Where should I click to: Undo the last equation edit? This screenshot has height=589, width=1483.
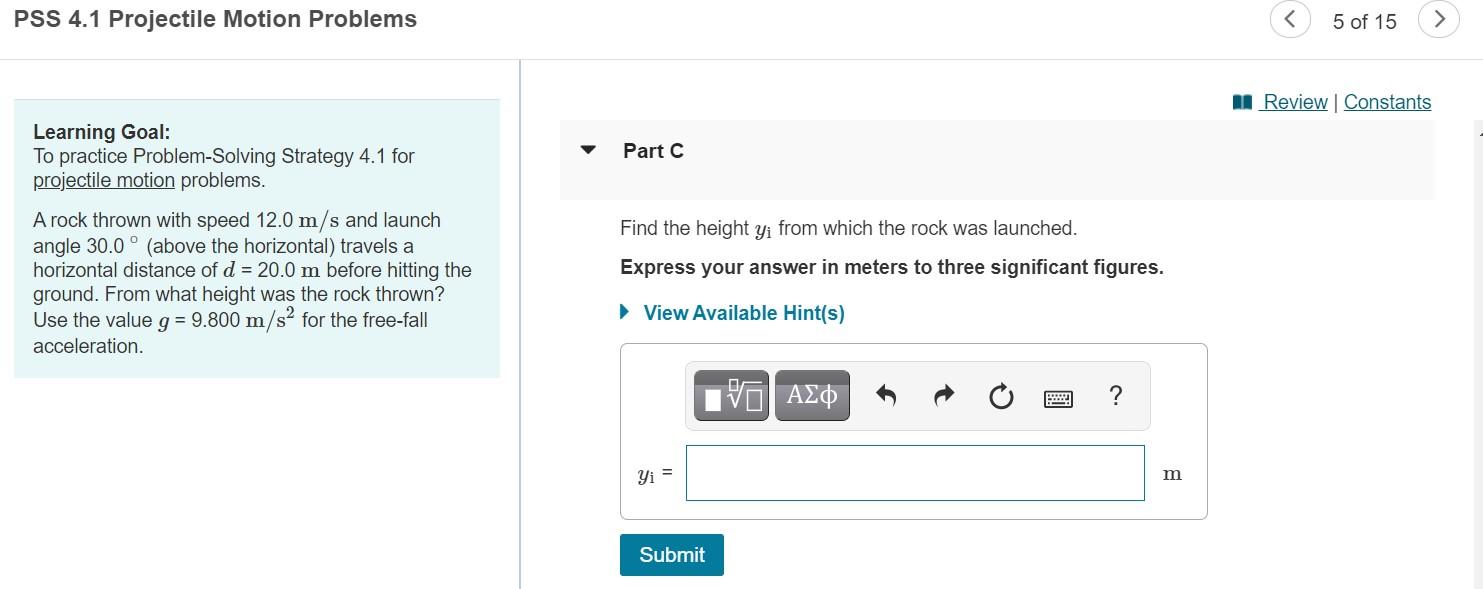point(886,395)
